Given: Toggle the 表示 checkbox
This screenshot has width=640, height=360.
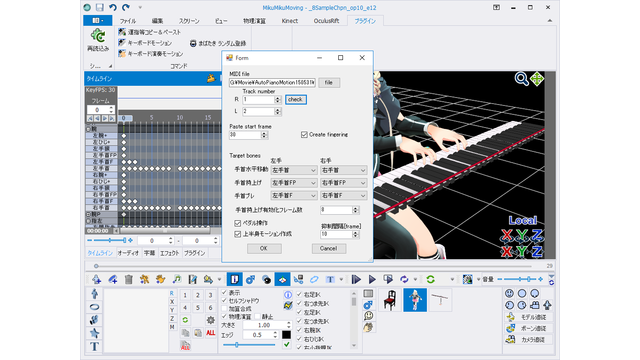Looking at the screenshot, I should pos(224,293).
